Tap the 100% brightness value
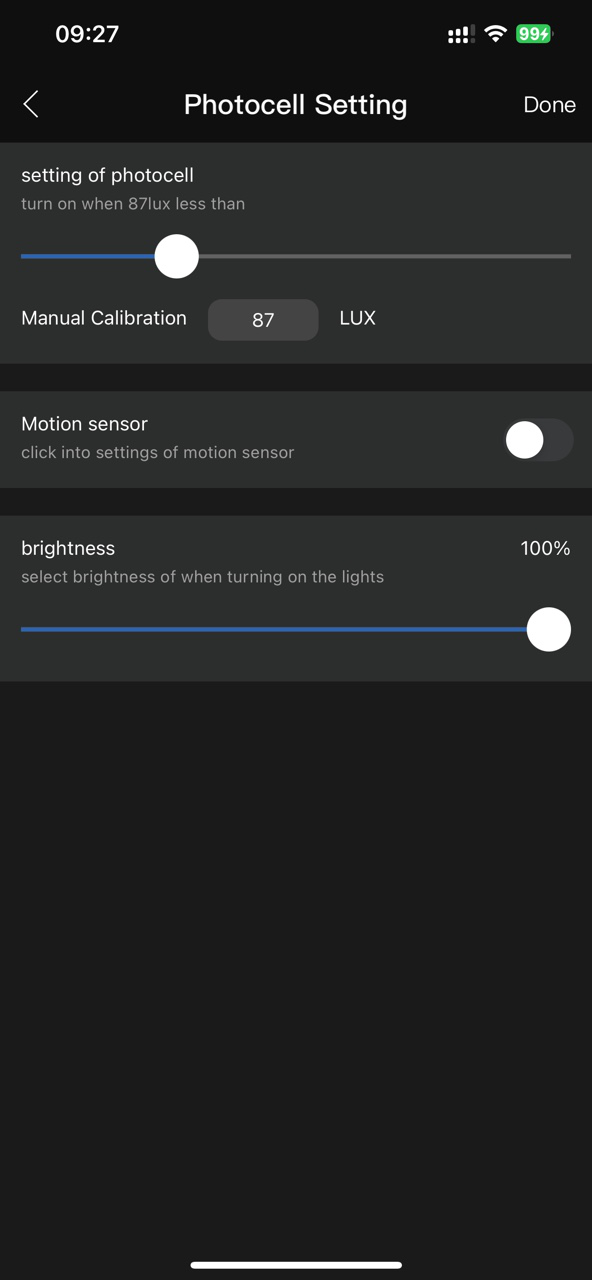592x1280 pixels. 545,548
